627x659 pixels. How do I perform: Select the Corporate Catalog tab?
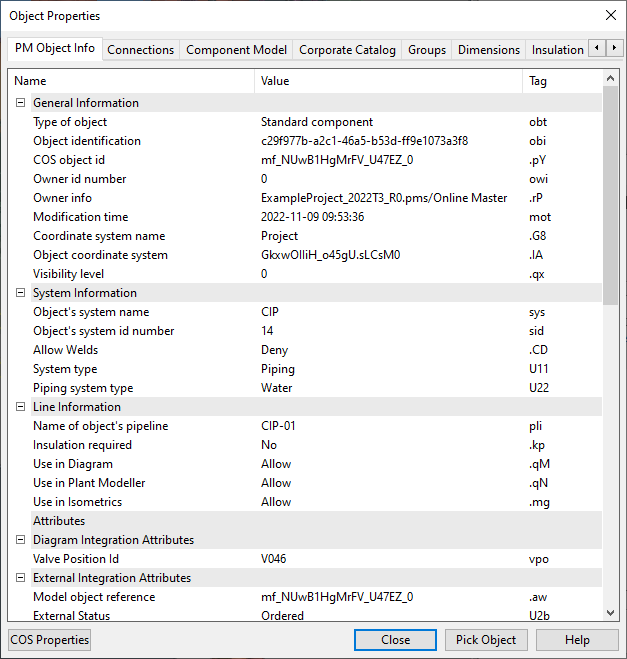point(347,50)
